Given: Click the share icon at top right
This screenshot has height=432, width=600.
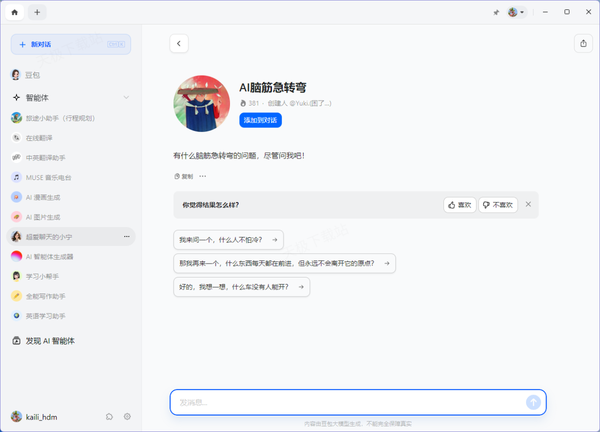Looking at the screenshot, I should (583, 43).
